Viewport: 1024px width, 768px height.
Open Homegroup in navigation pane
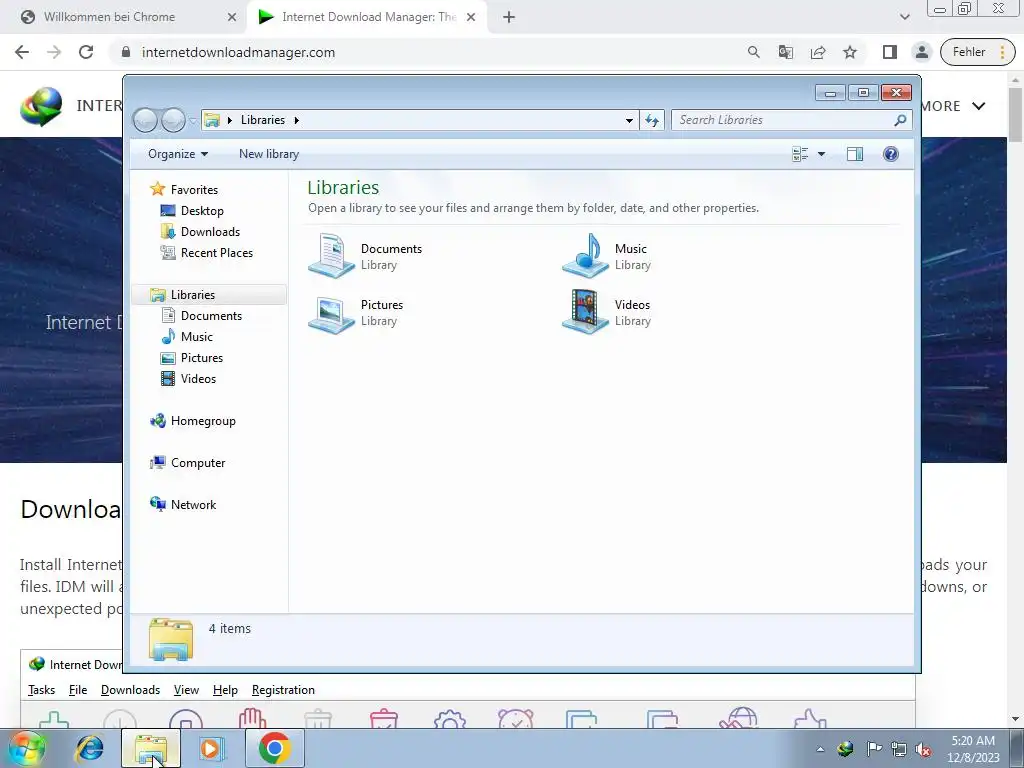(x=203, y=421)
